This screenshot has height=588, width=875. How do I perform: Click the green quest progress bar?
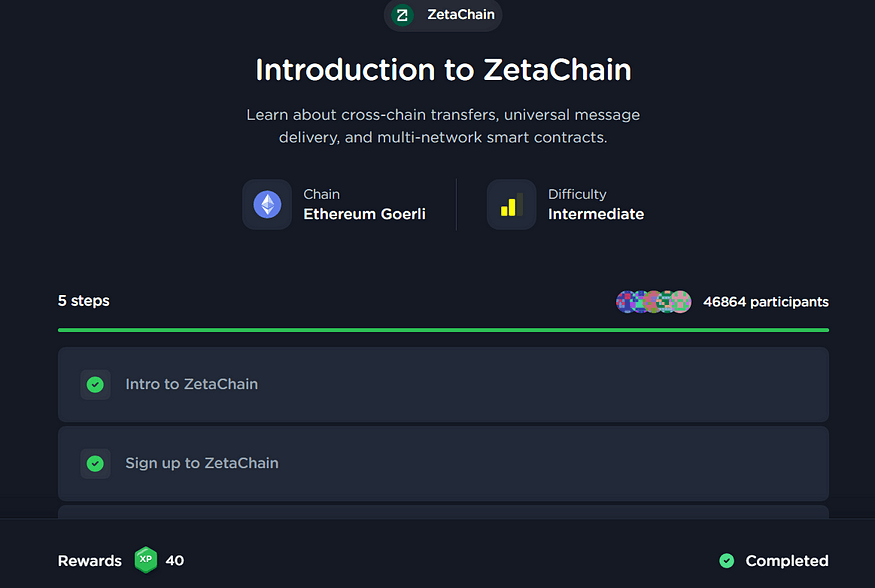pyautogui.click(x=443, y=329)
